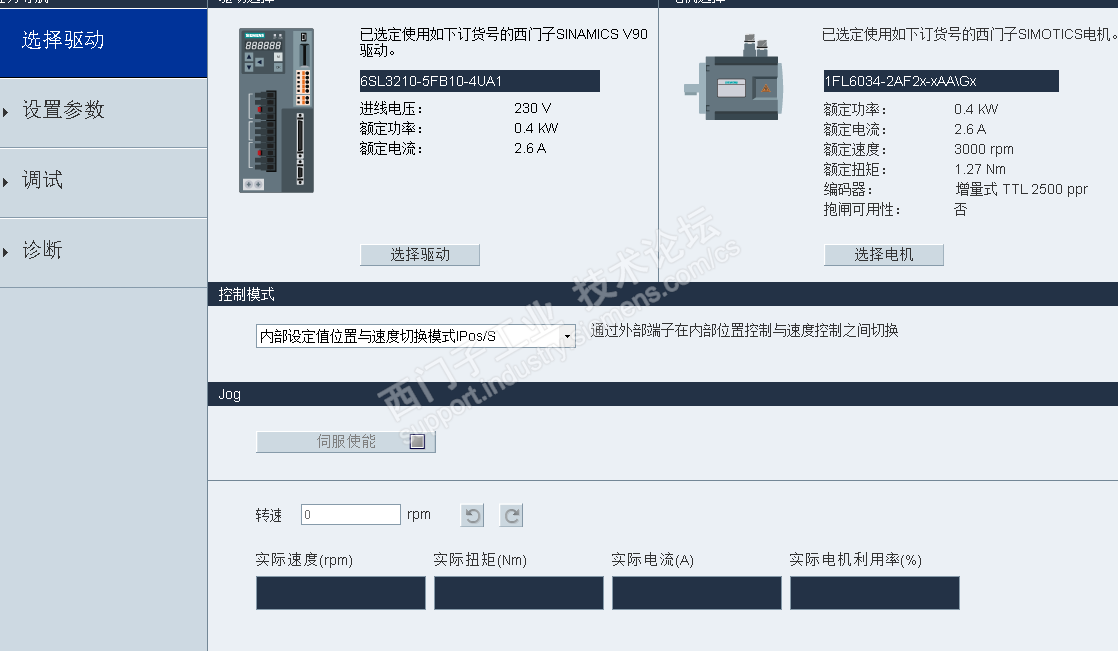Click the 控制模式 section header
Image resolution: width=1118 pixels, height=651 pixels.
click(662, 294)
